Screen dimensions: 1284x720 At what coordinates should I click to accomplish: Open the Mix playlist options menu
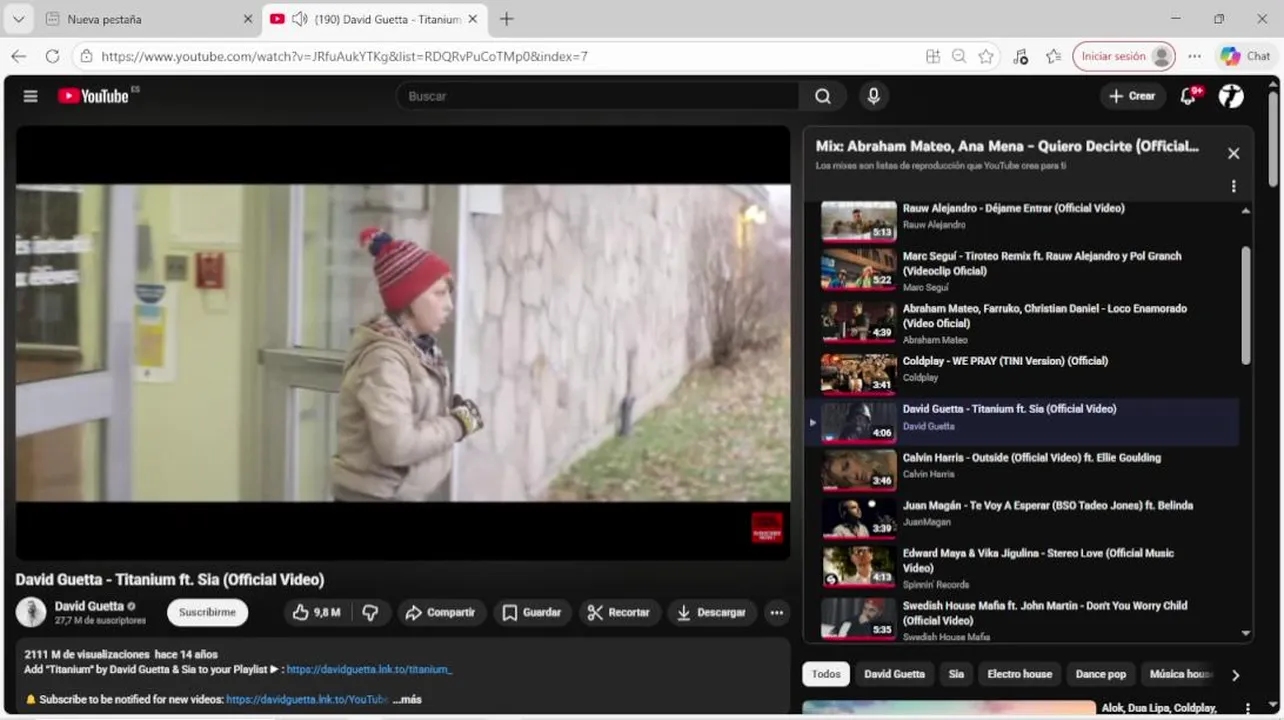click(1233, 186)
